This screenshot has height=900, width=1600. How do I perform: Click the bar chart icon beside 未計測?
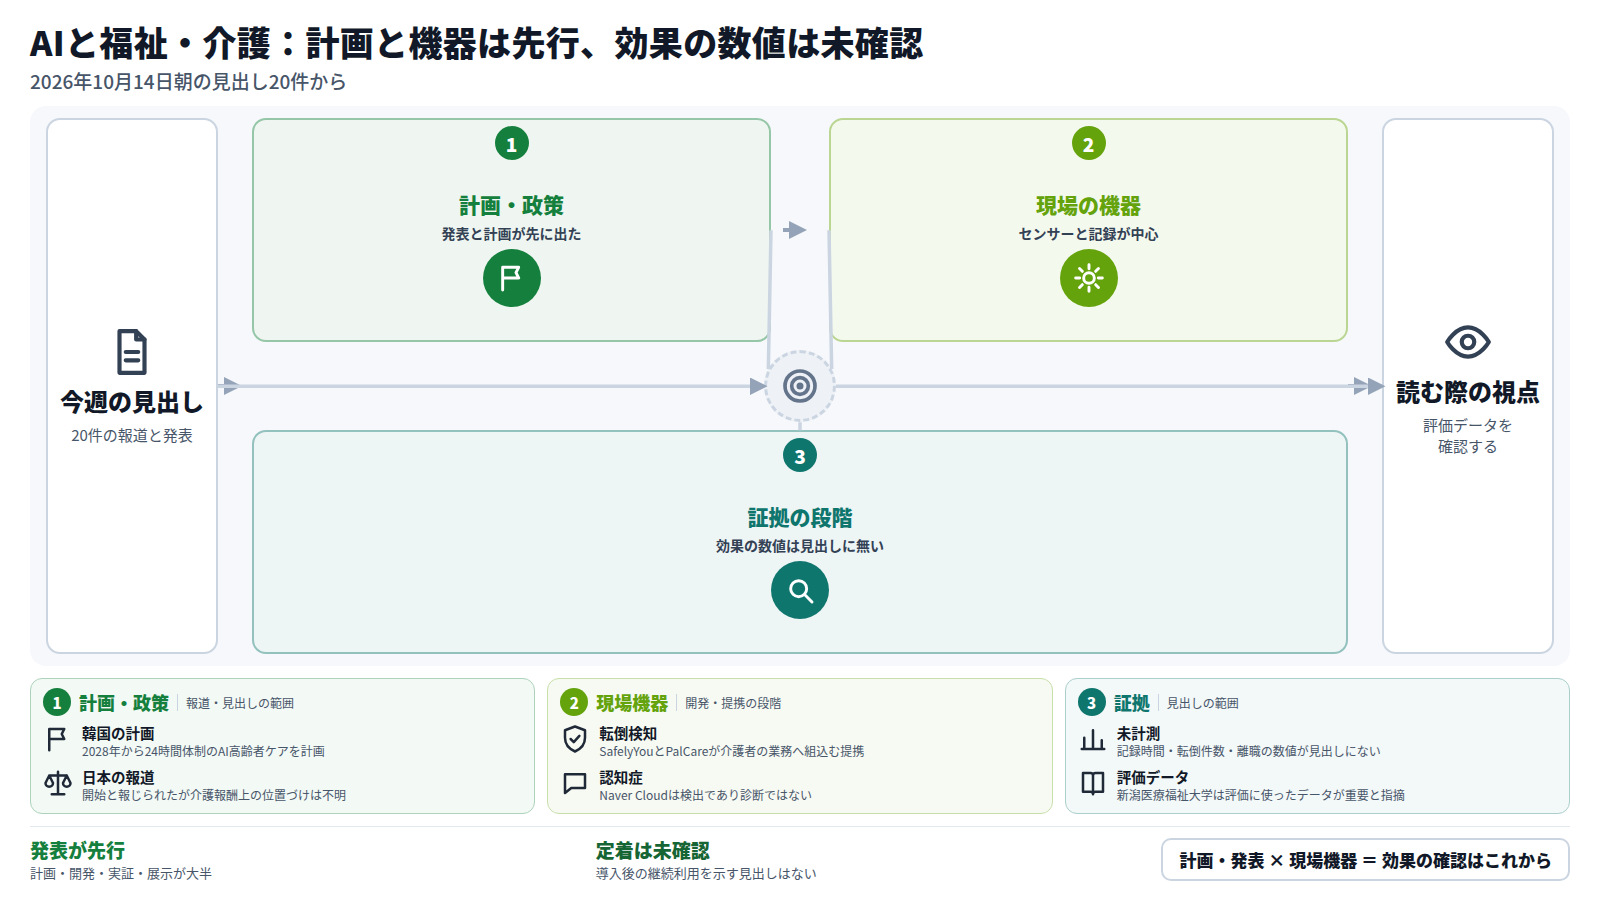(1093, 740)
